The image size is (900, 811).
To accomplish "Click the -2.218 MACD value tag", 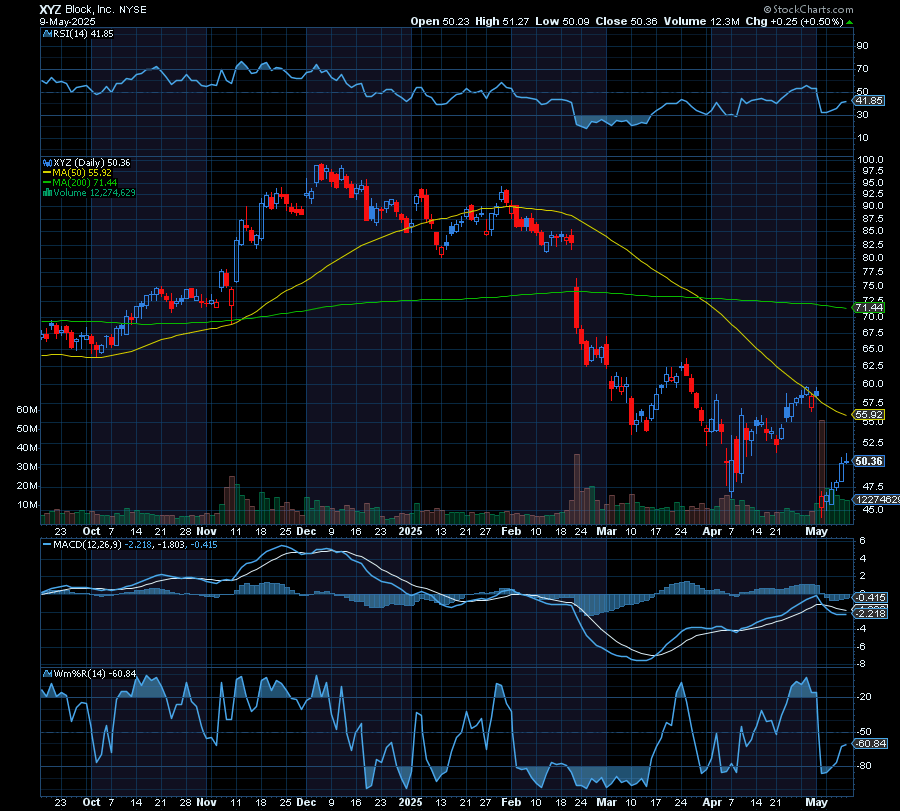I will [869, 611].
